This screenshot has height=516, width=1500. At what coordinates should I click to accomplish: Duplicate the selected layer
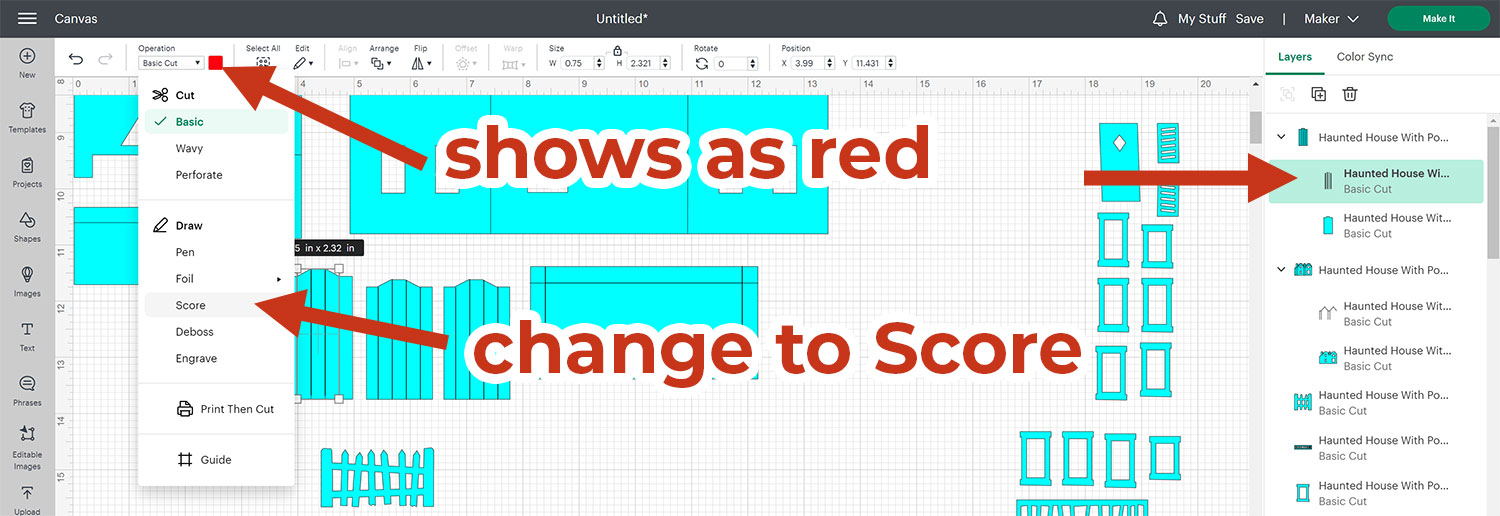[1318, 94]
